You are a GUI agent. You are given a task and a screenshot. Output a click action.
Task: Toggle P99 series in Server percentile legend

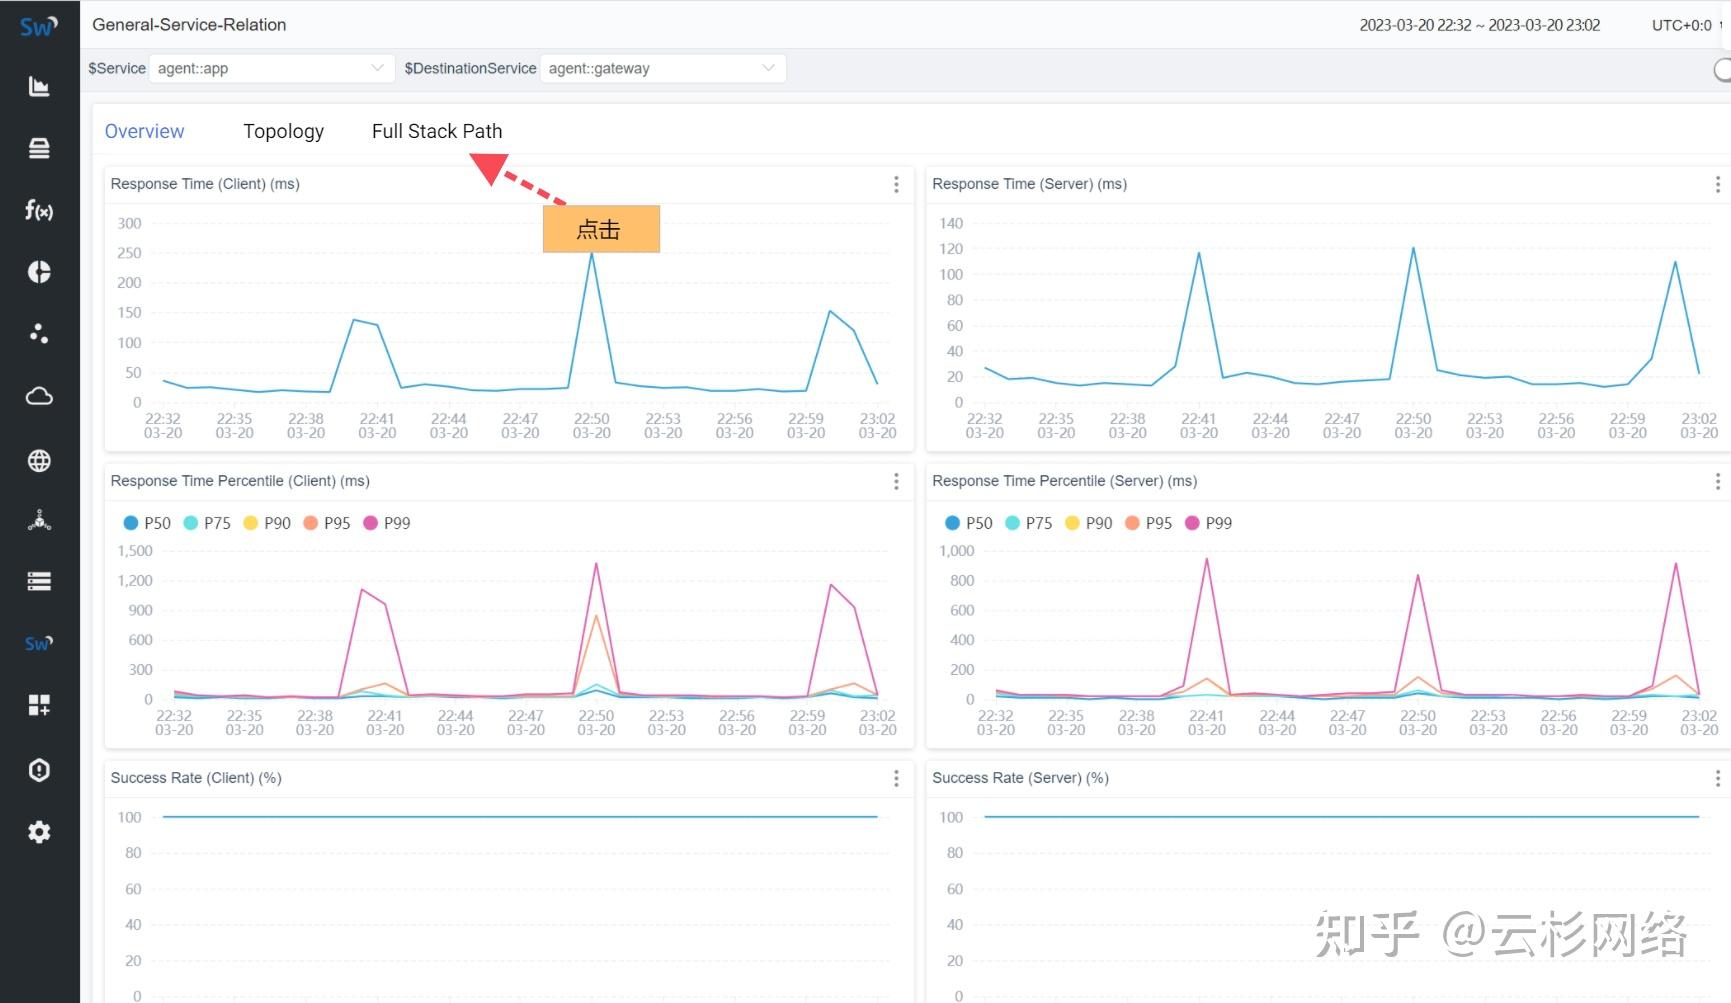[1208, 523]
